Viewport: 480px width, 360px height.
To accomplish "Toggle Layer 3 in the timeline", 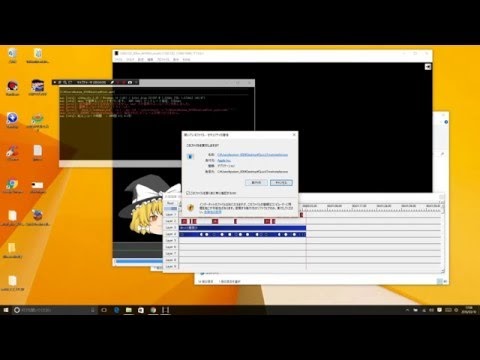I will 170,227.
